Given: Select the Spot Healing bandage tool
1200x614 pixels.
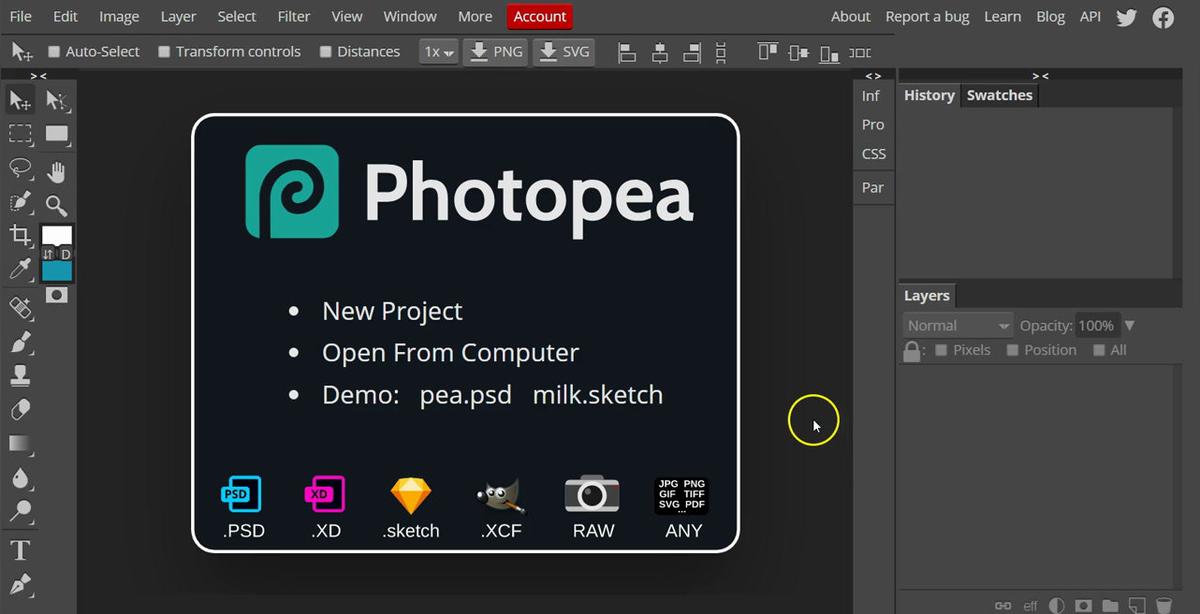Looking at the screenshot, I should coord(20,308).
